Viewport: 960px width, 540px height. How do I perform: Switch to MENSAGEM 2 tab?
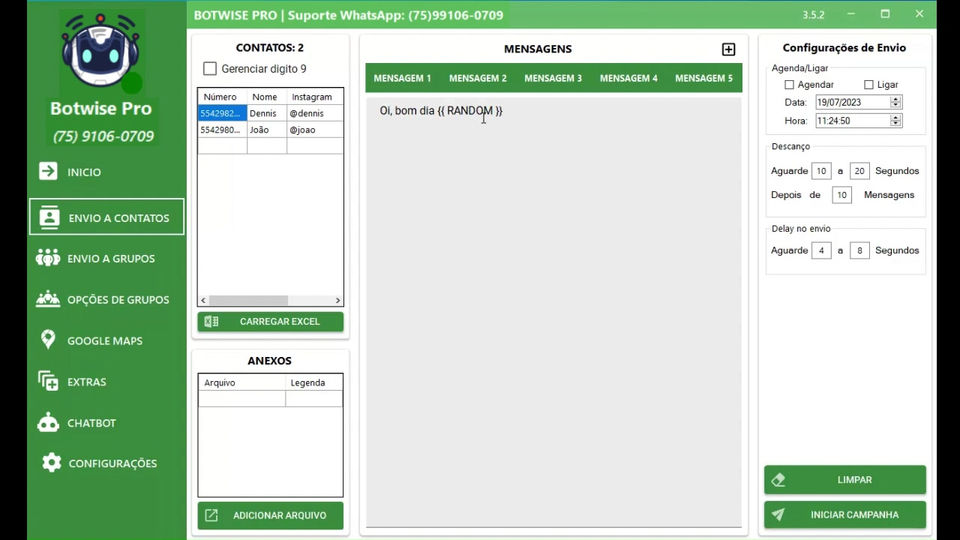pos(478,78)
